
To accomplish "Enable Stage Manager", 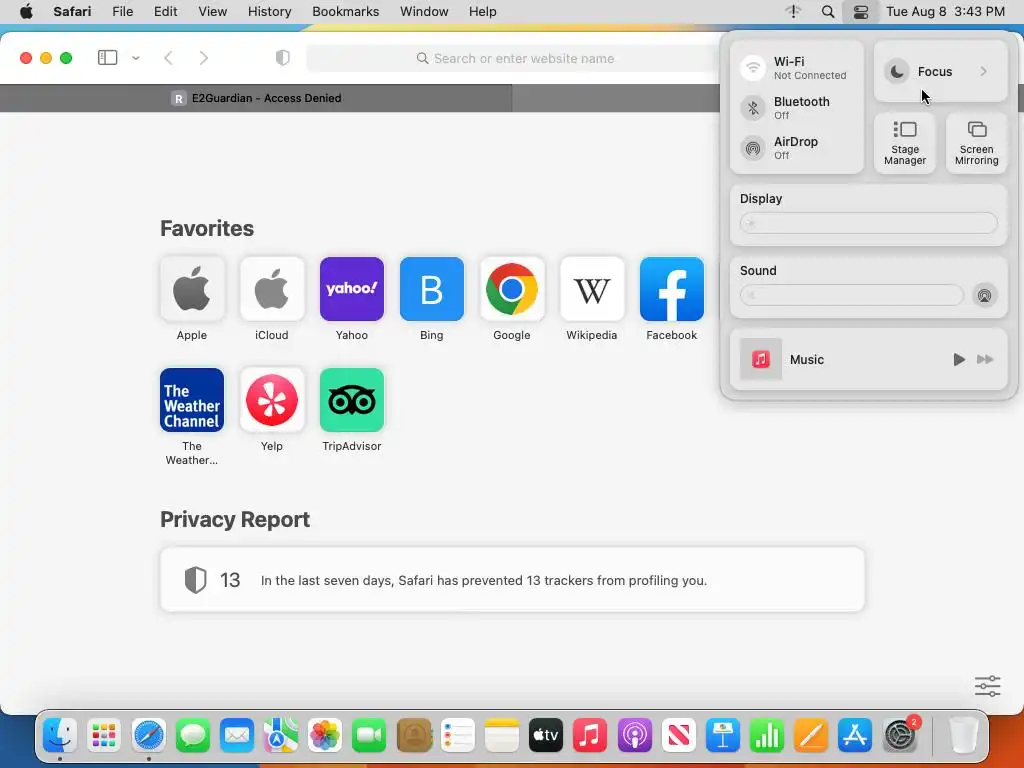I will [x=904, y=143].
